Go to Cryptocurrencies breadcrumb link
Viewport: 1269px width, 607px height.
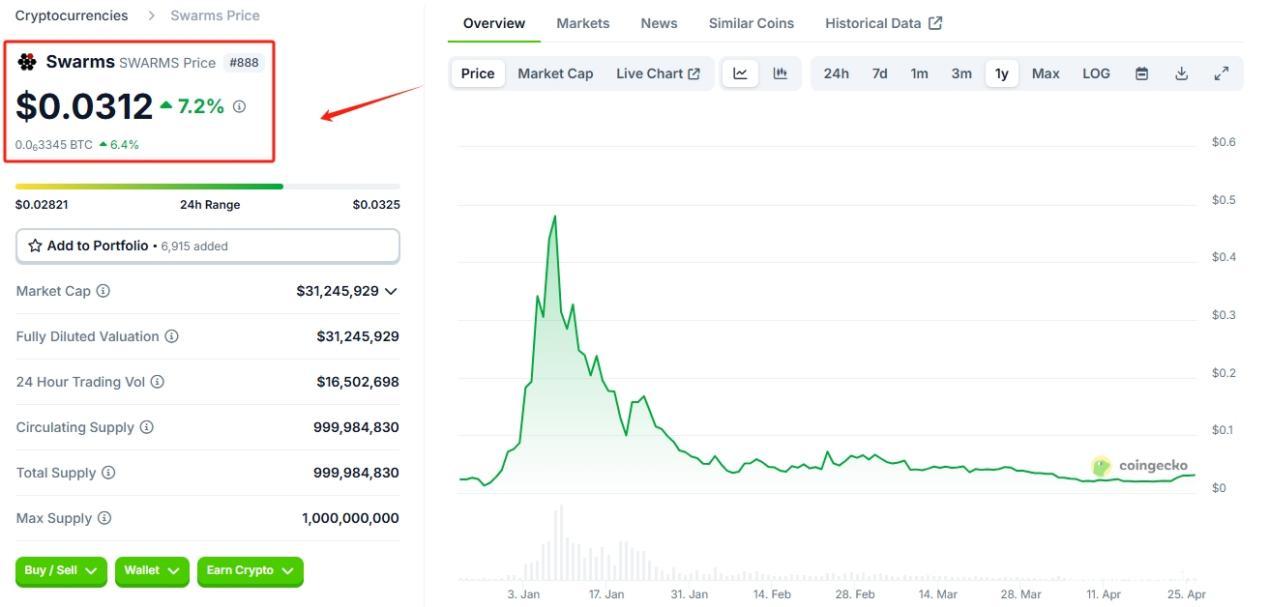71,16
